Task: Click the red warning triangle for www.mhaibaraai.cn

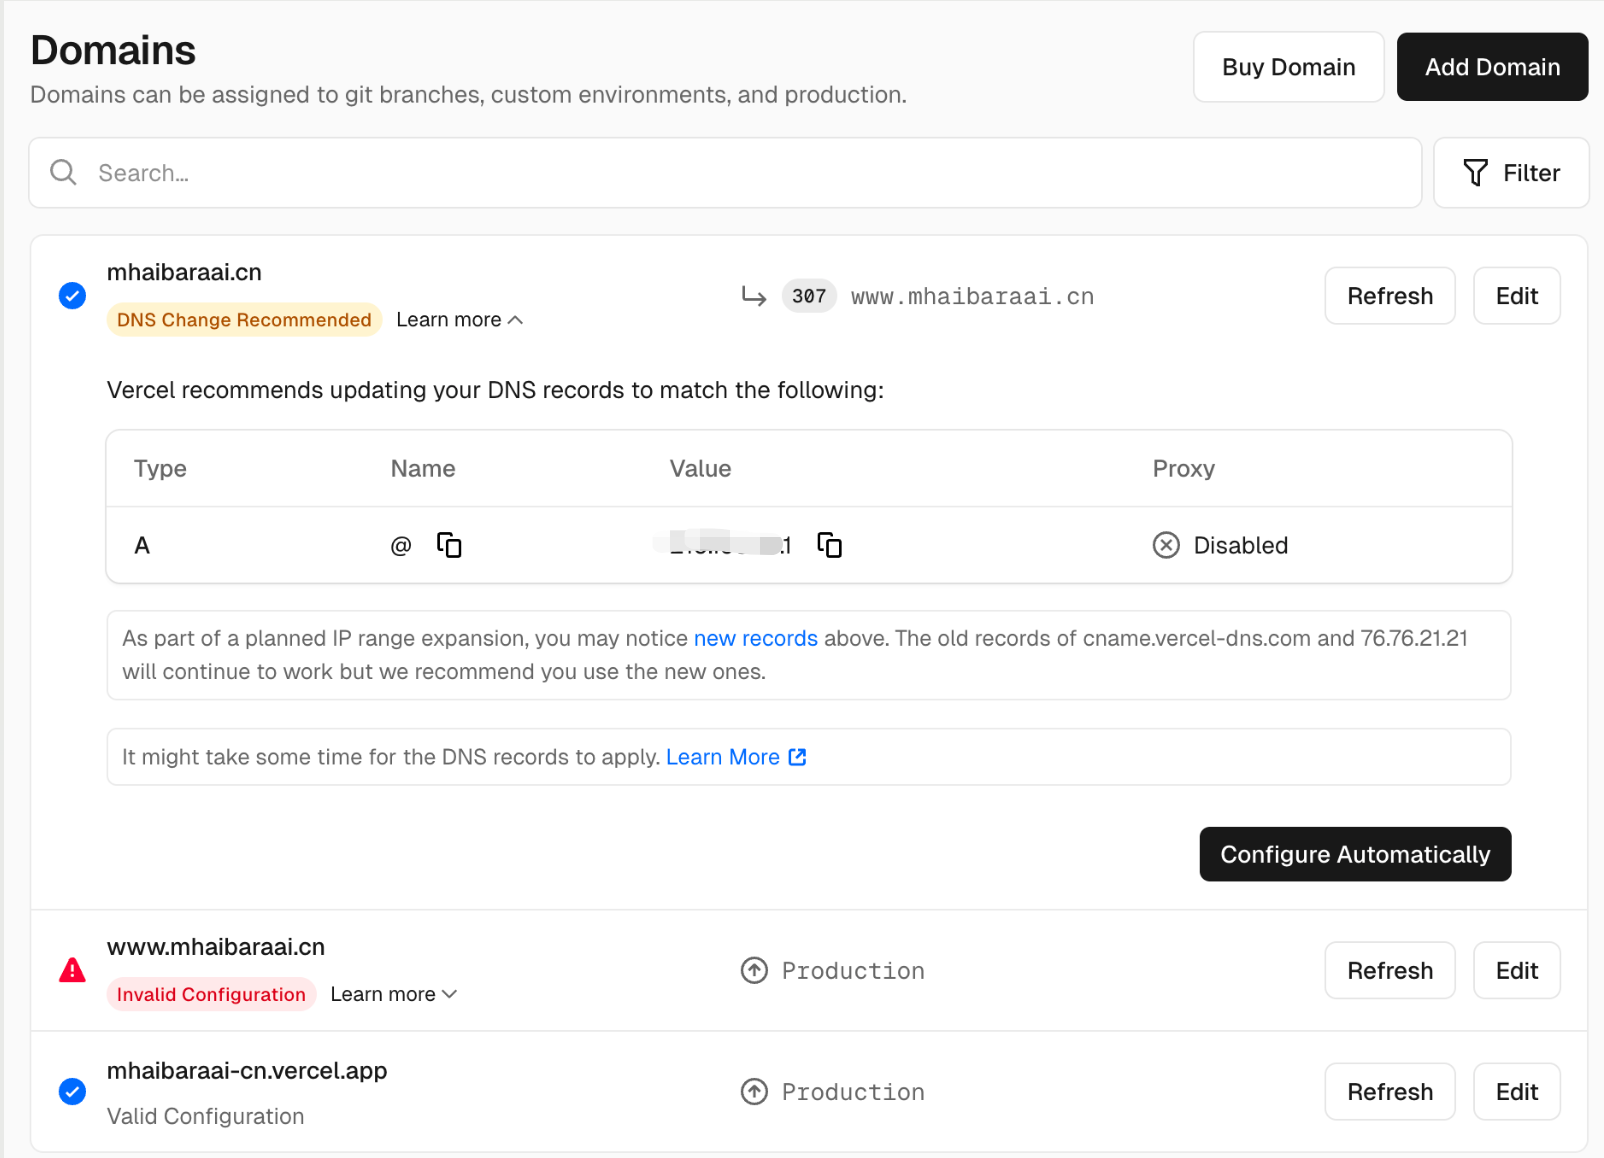Action: tap(72, 970)
